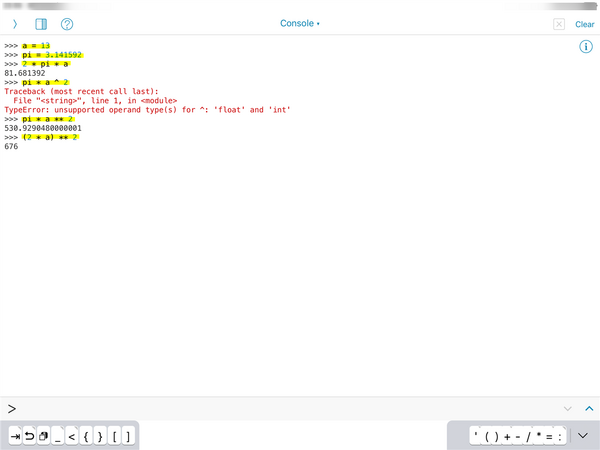This screenshot has height=450, width=600.
Task: Click the Clear button
Action: pos(584,24)
